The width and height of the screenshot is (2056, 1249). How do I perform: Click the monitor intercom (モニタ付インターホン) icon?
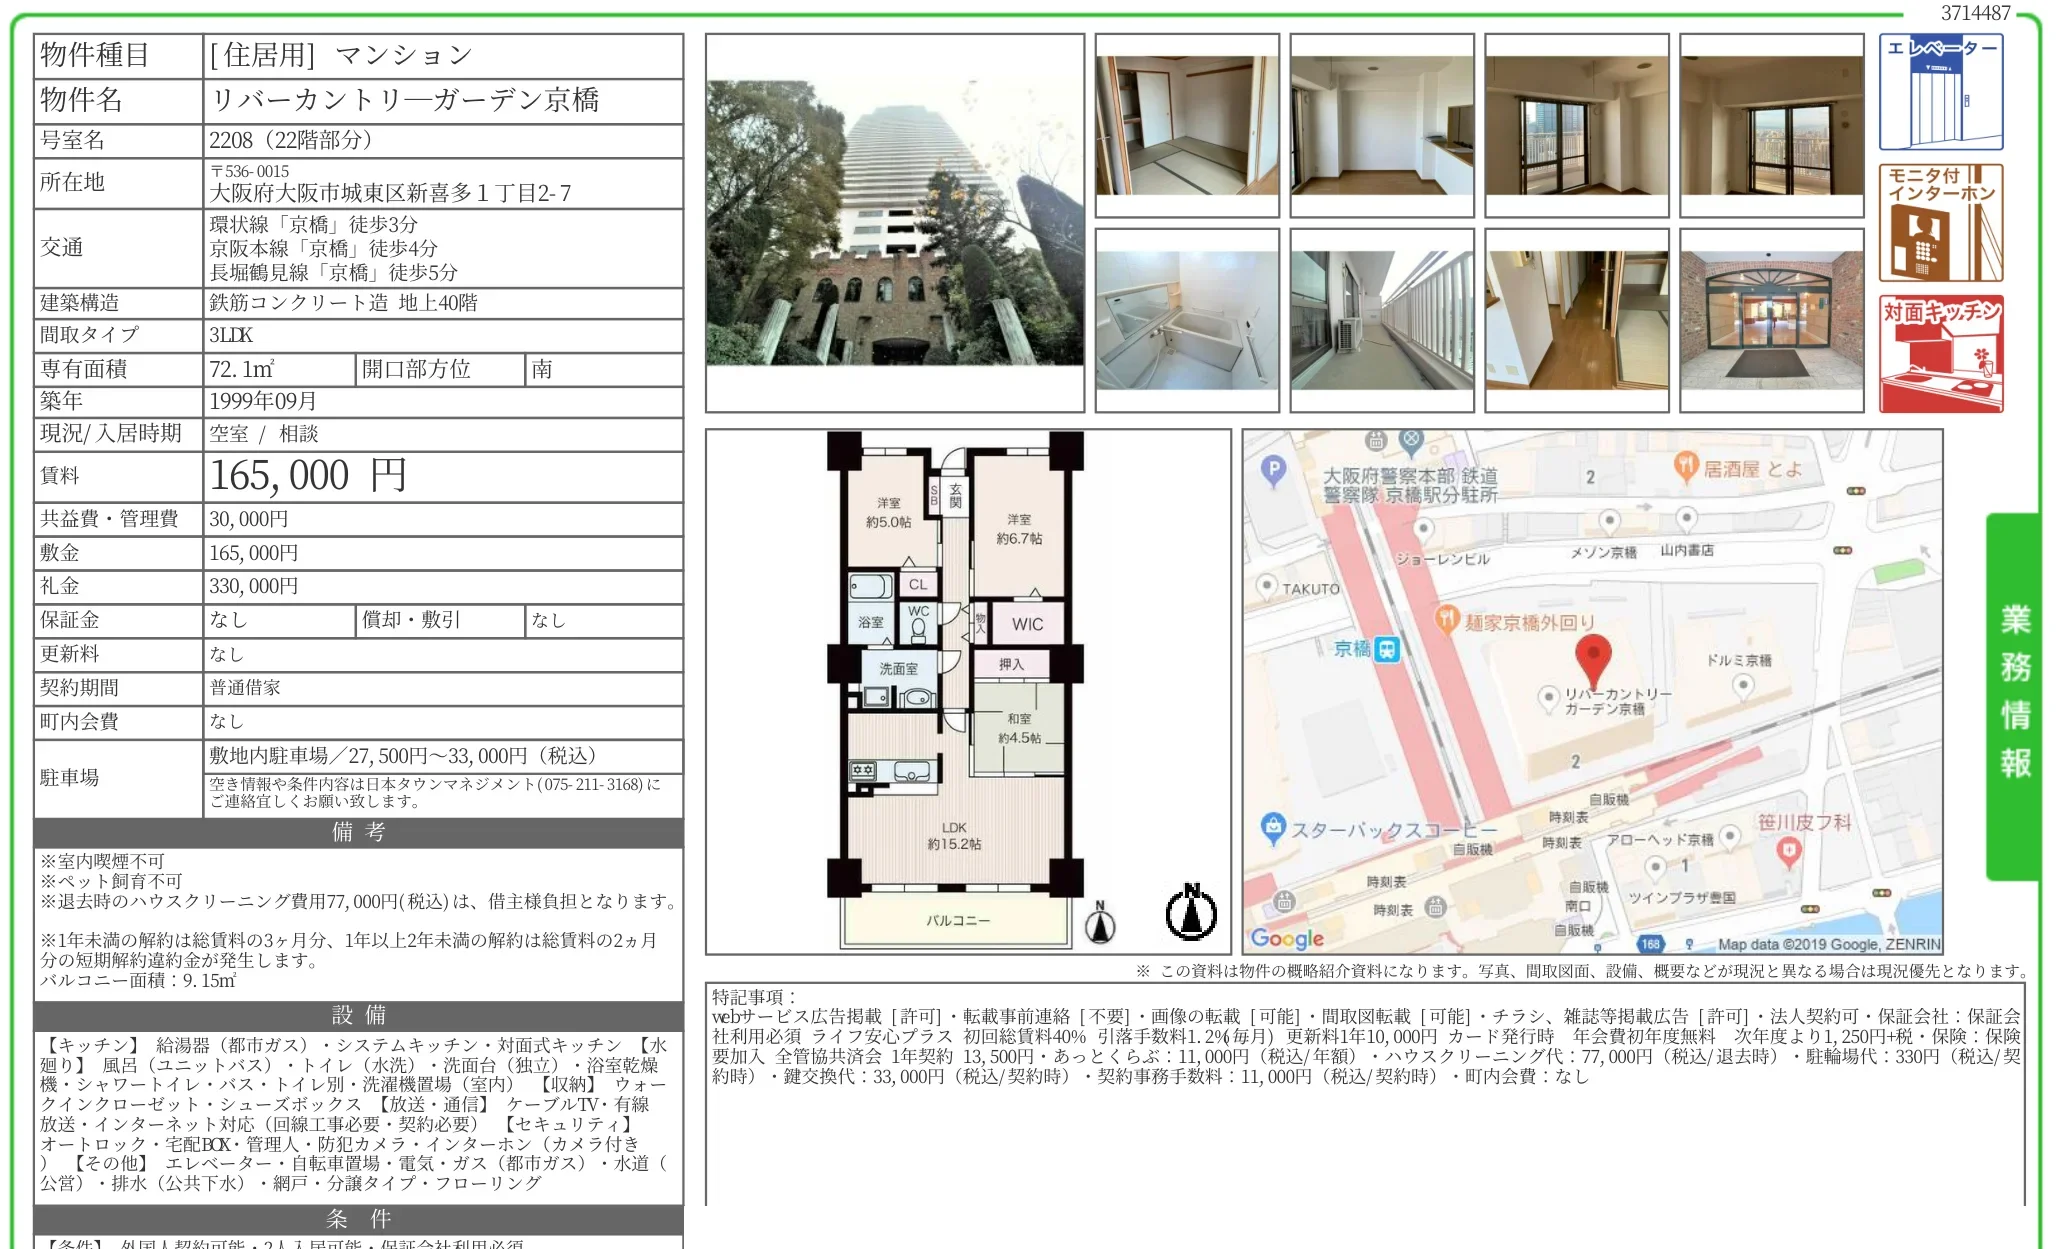coord(1940,223)
